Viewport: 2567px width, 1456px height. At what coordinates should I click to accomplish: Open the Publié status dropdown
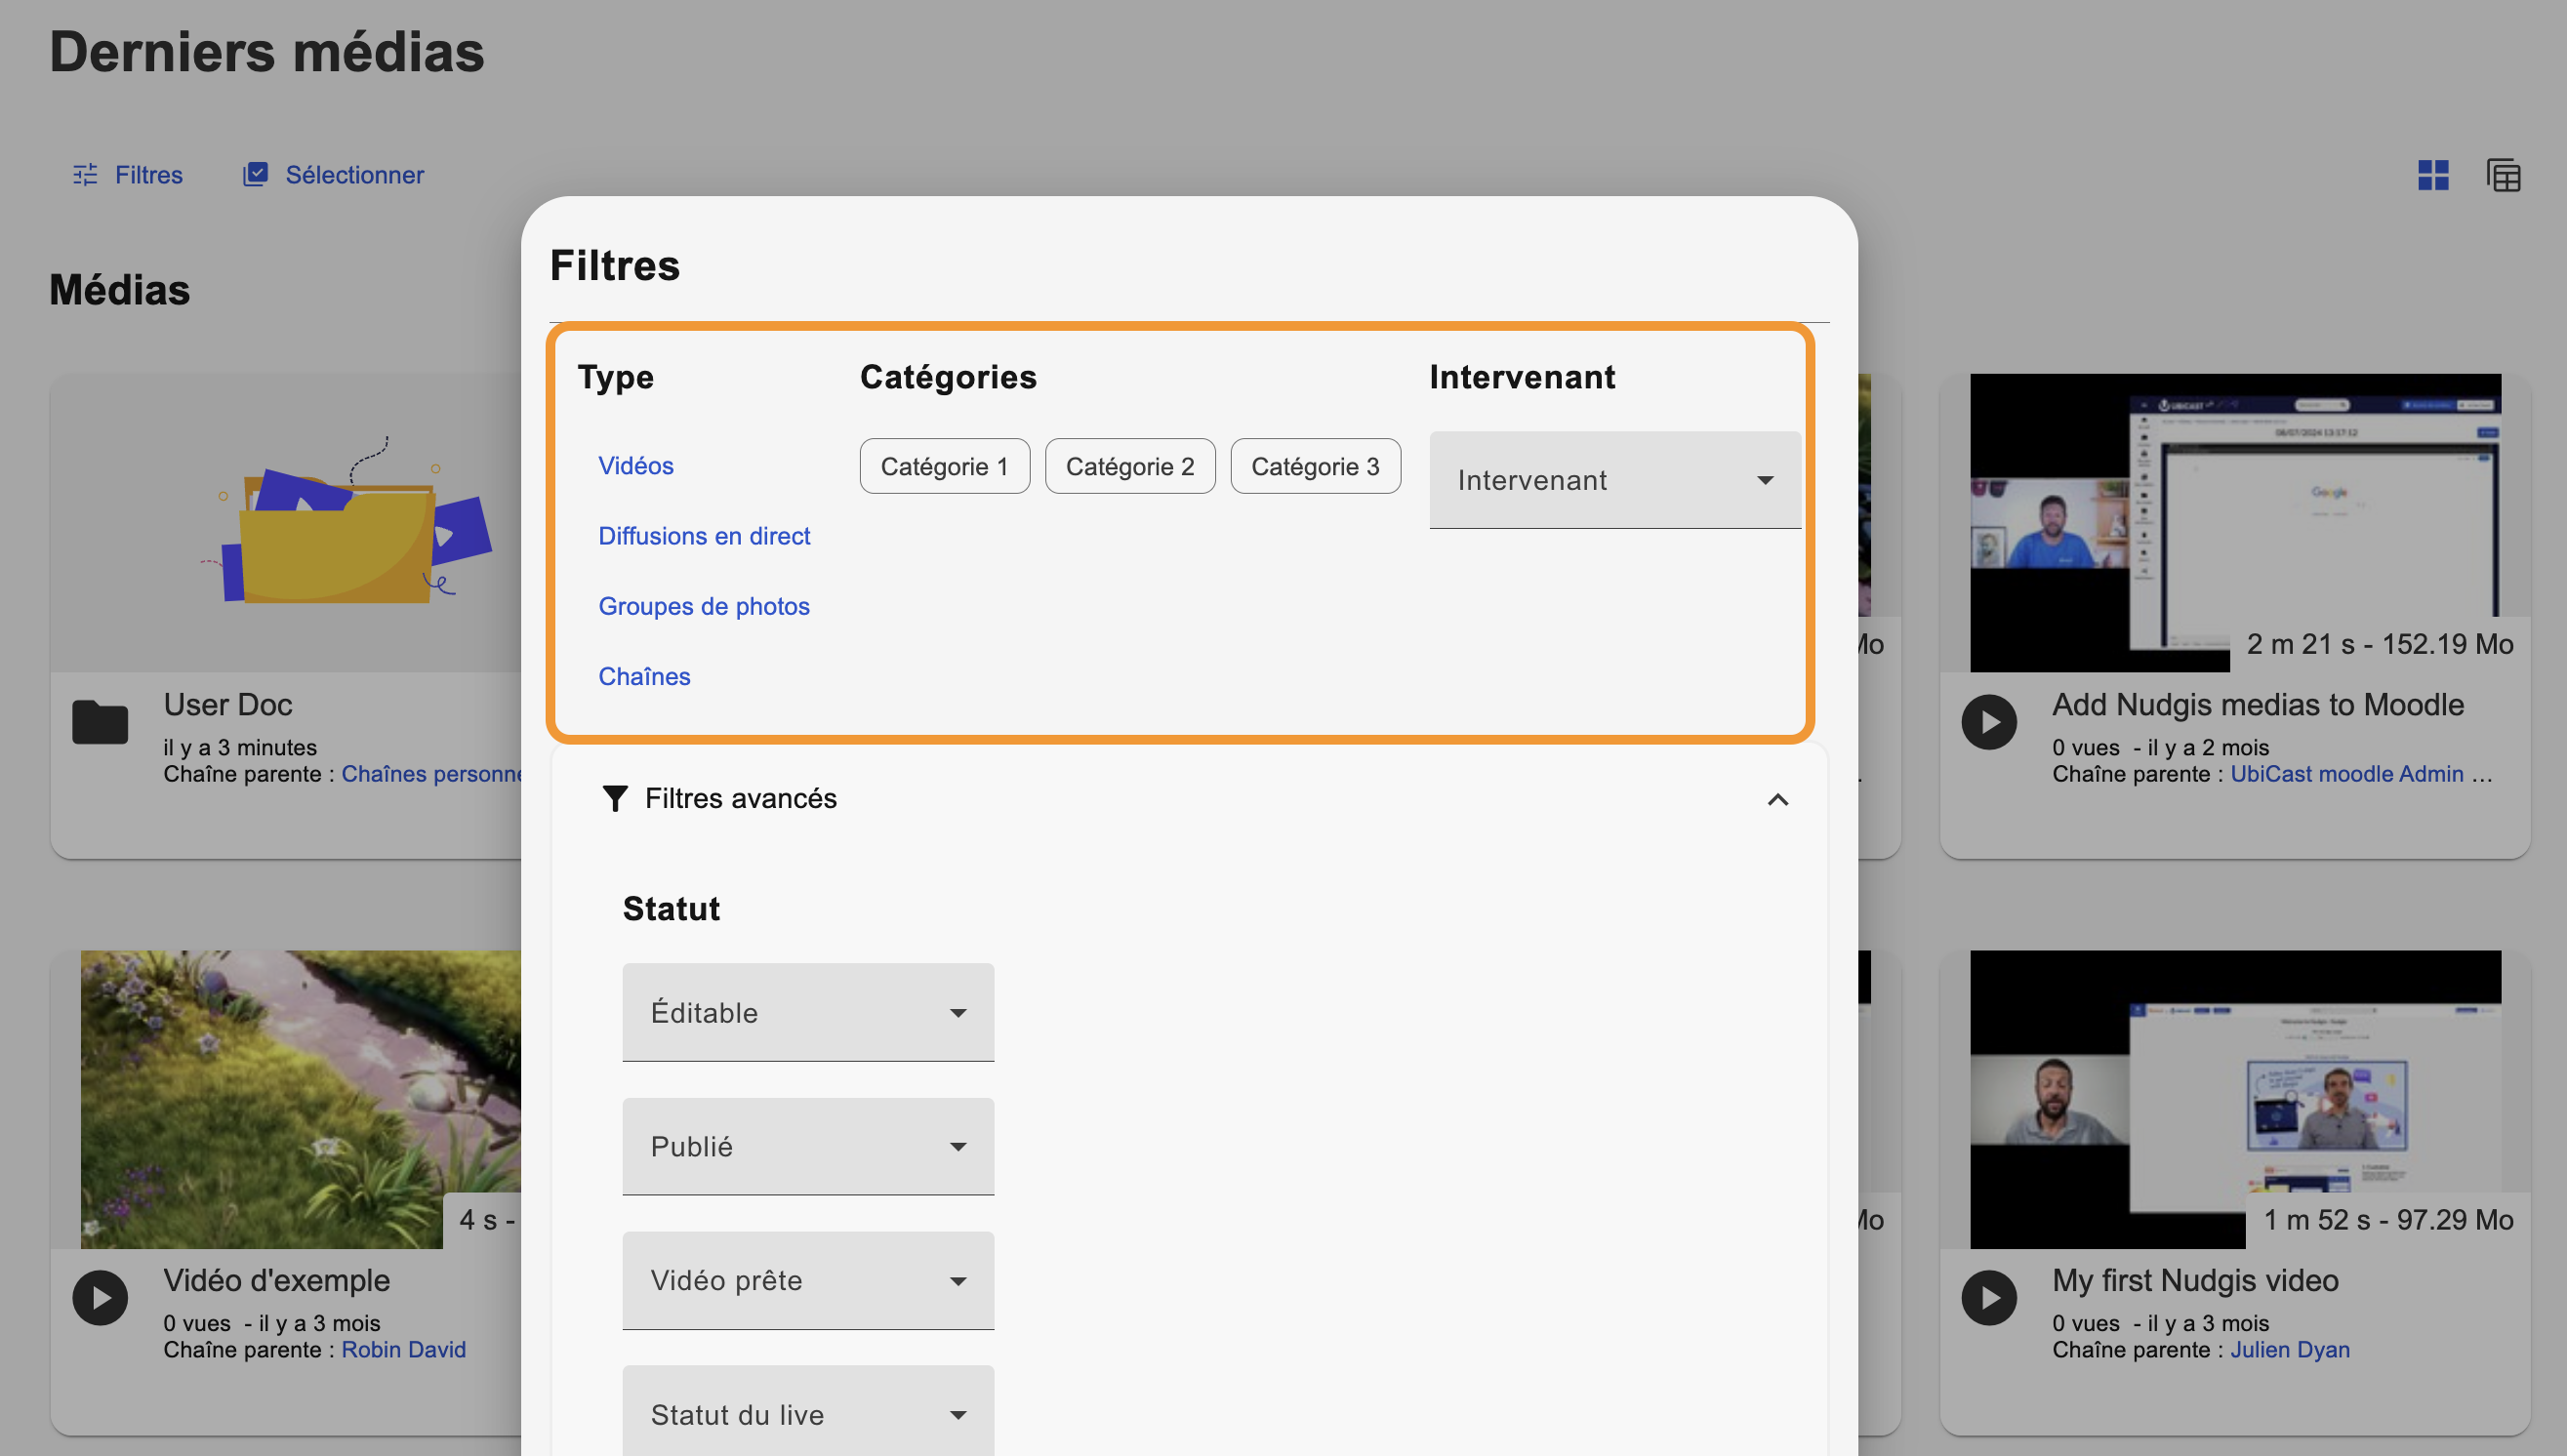coord(808,1146)
